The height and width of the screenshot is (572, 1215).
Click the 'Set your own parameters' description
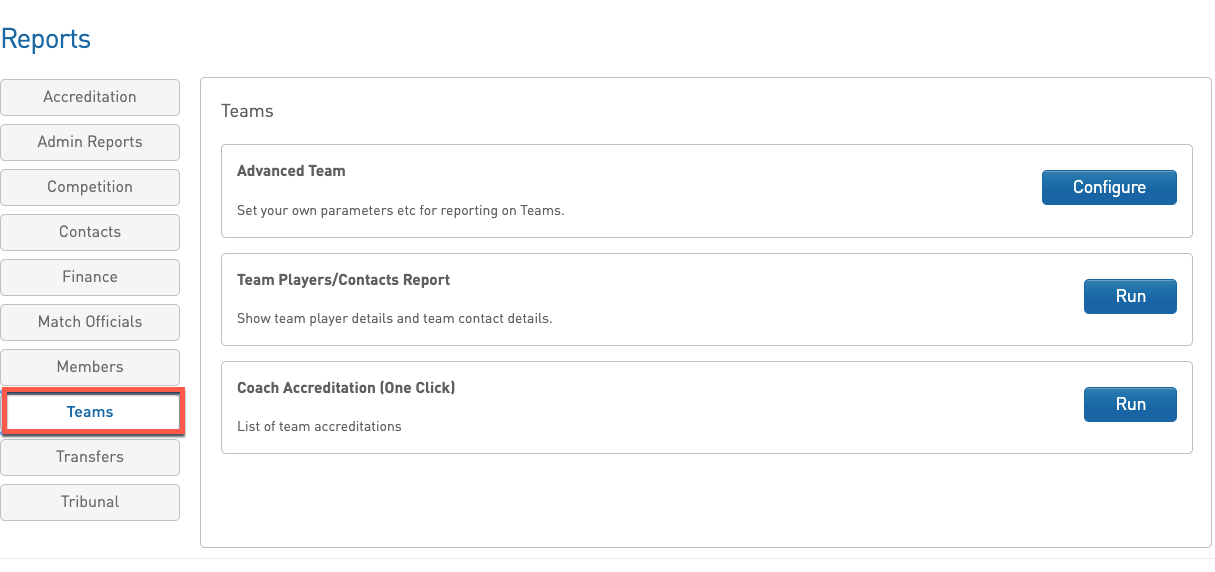pyautogui.click(x=400, y=211)
